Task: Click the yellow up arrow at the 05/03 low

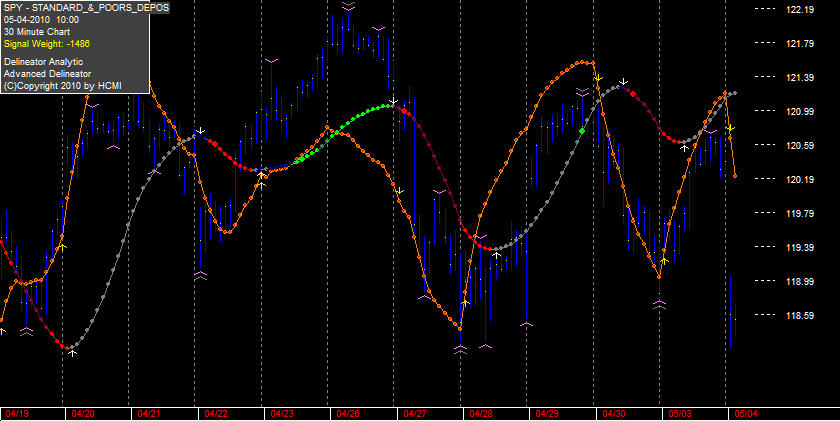Action: (x=664, y=261)
